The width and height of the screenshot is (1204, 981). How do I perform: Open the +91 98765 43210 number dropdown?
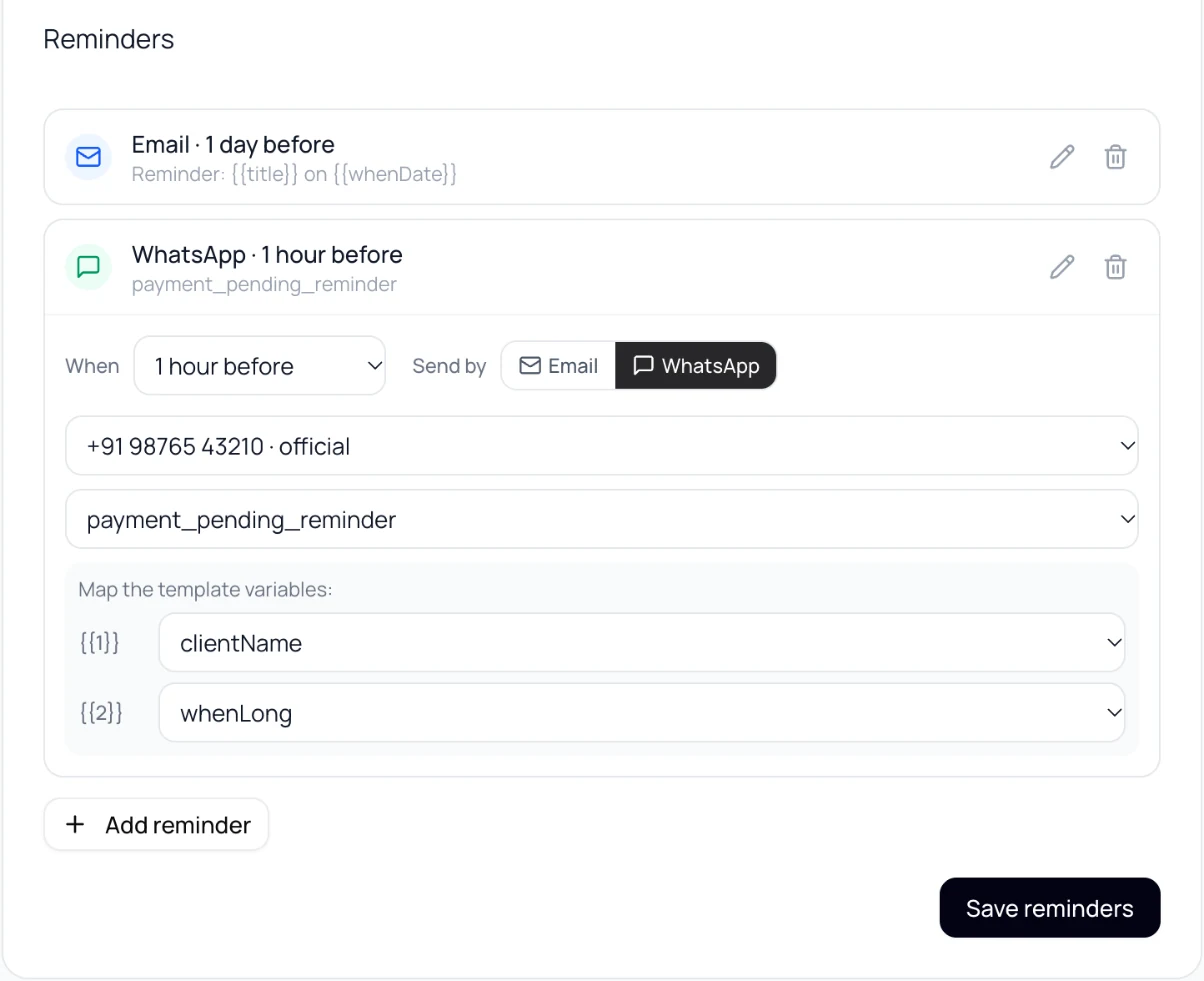tap(602, 446)
